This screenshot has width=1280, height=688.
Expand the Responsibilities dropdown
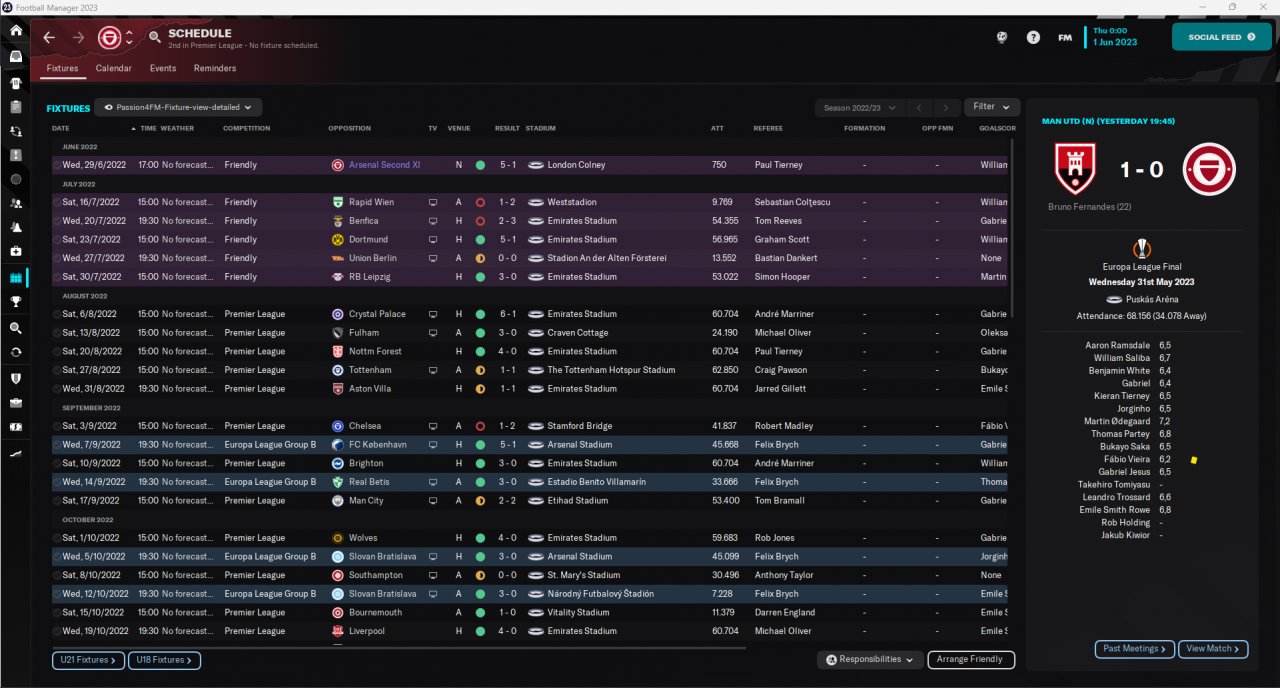(869, 660)
